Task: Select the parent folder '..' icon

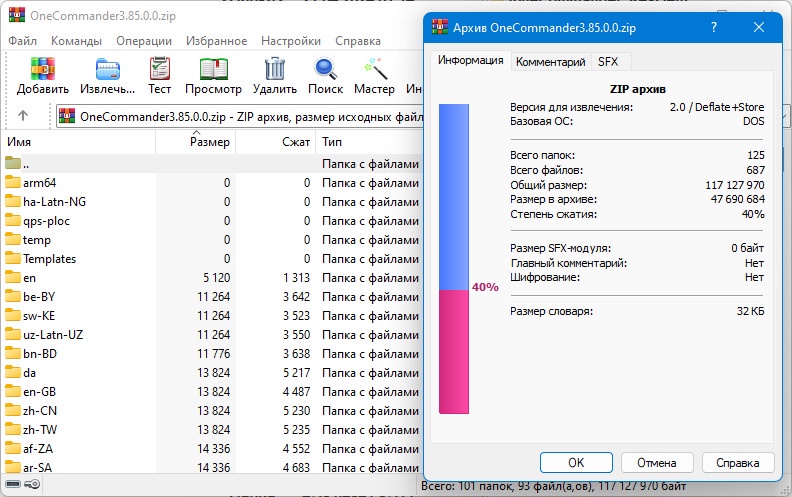Action: [x=13, y=163]
